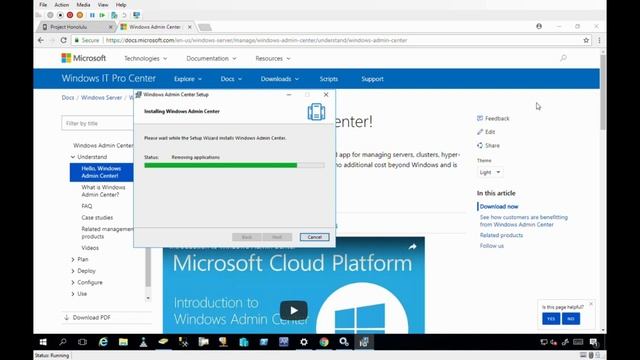This screenshot has width=640, height=360.
Task: Open a new Chrome tab
Action: pos(204,27)
